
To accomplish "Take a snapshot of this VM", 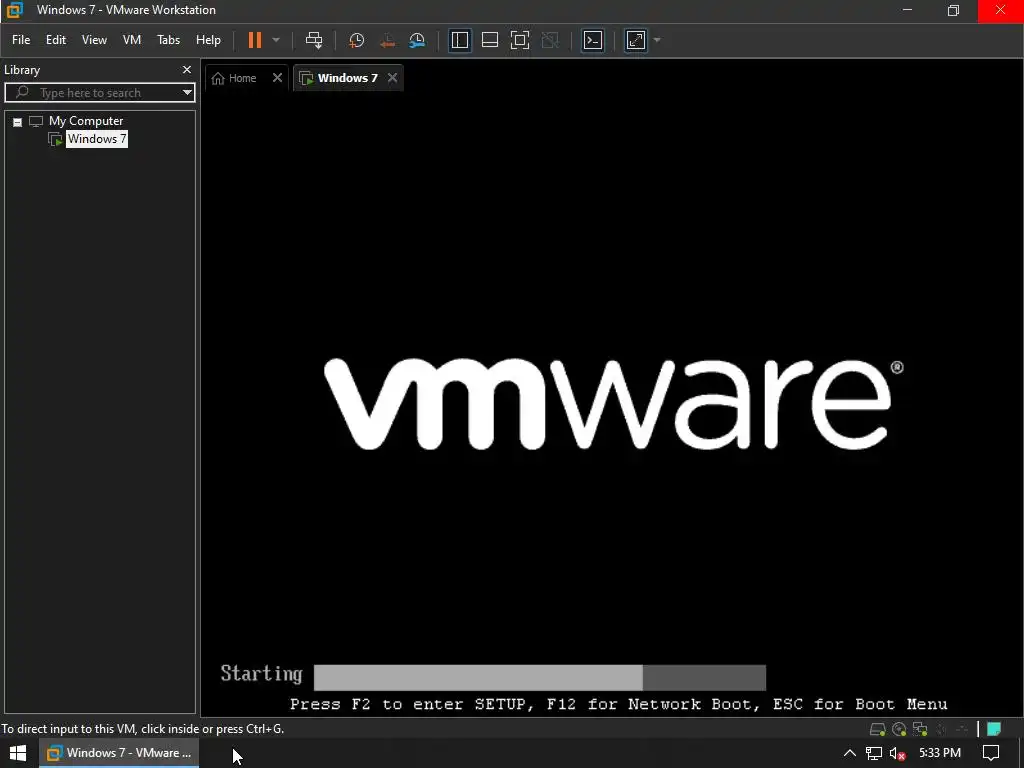I will pyautogui.click(x=357, y=40).
